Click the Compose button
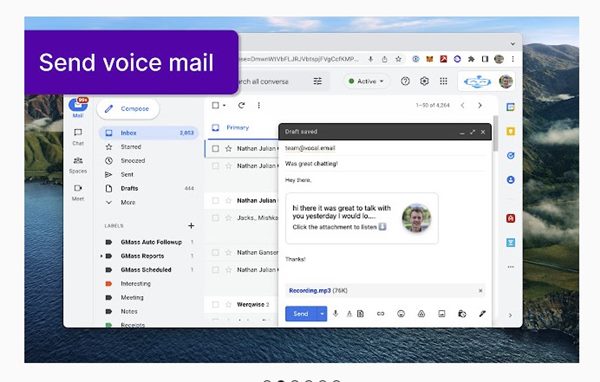600x382 pixels. 128,109
